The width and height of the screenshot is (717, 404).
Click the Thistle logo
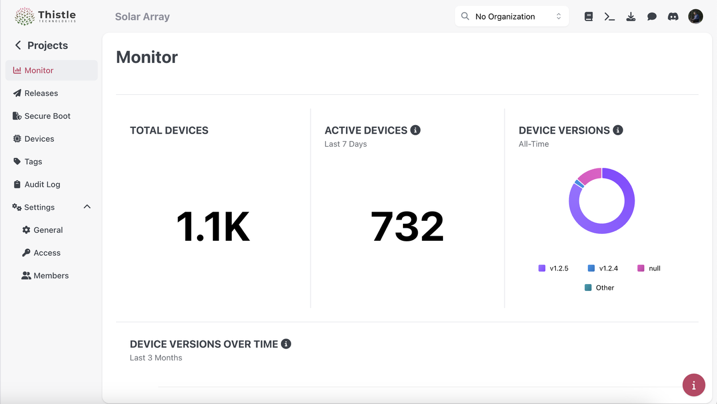(x=46, y=16)
